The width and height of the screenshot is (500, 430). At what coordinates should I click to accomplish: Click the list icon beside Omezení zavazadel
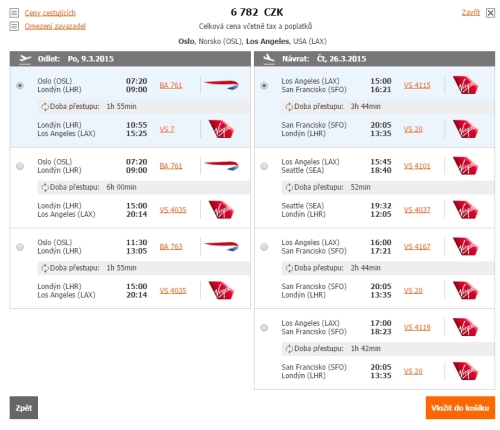(x=14, y=26)
